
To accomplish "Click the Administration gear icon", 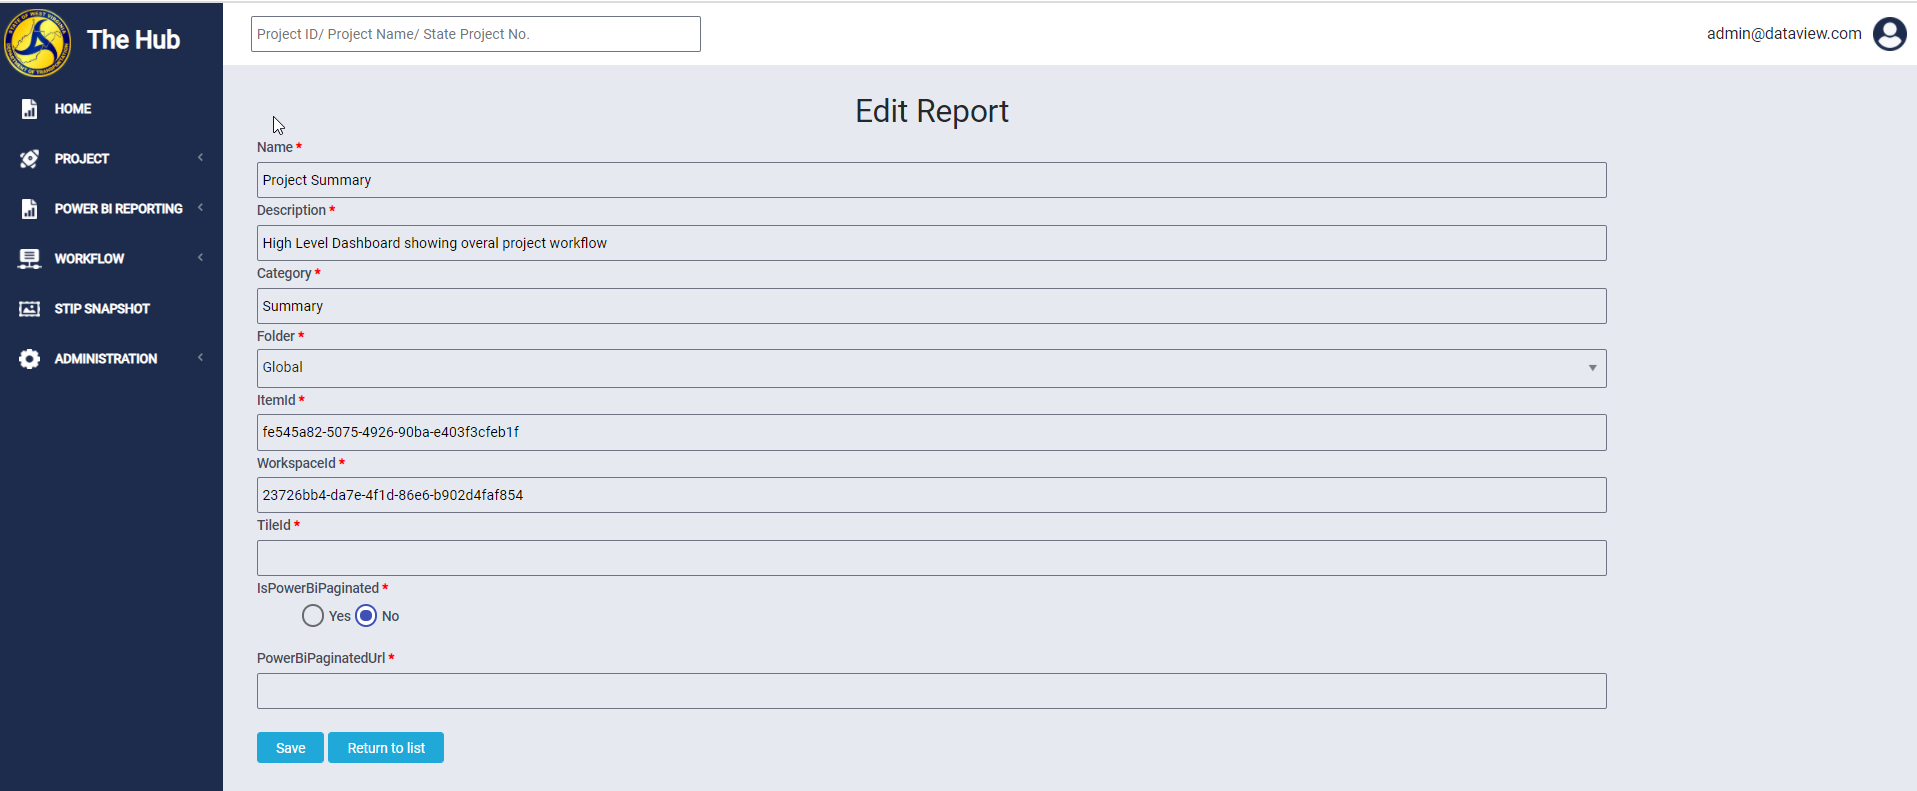I will (29, 359).
